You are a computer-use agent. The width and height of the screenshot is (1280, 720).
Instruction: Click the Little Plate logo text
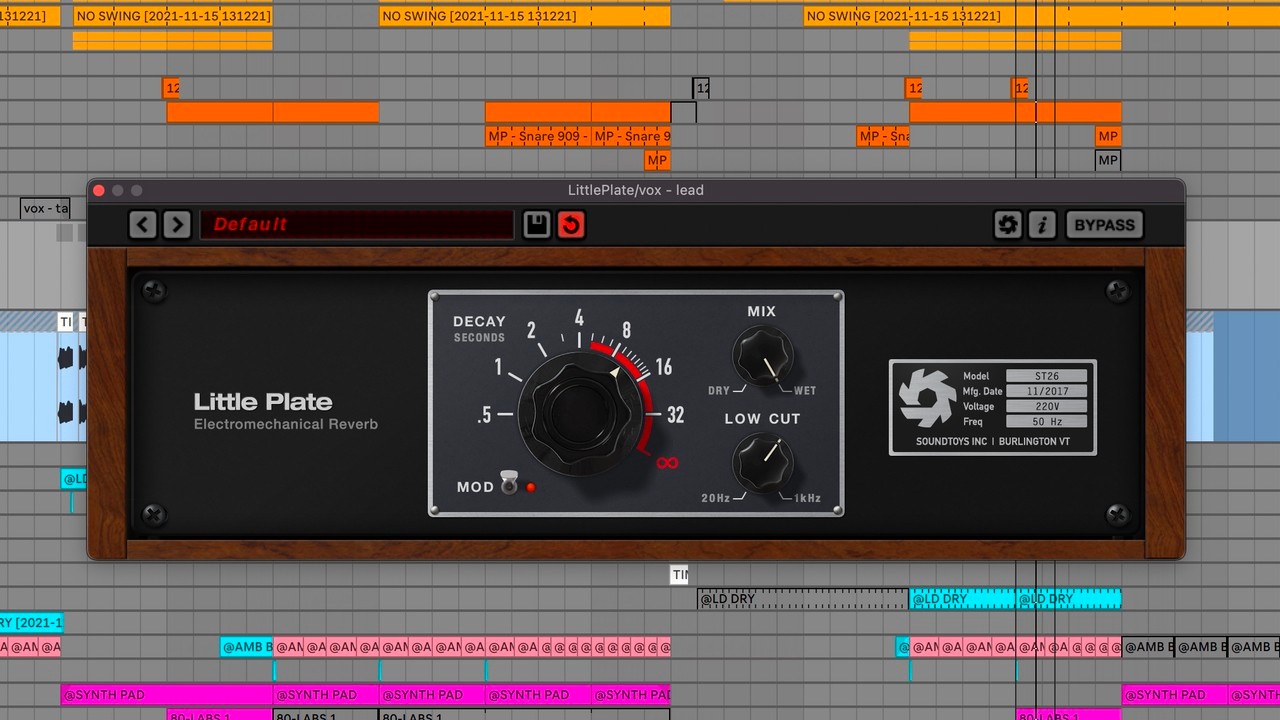click(x=263, y=402)
